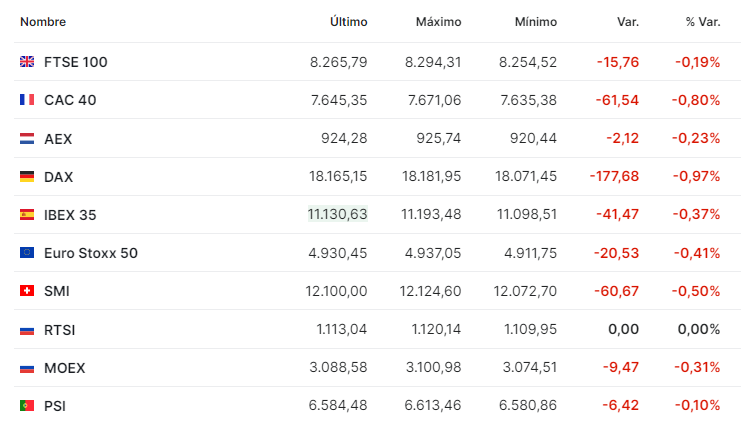Open the DAX index link

(x=59, y=177)
